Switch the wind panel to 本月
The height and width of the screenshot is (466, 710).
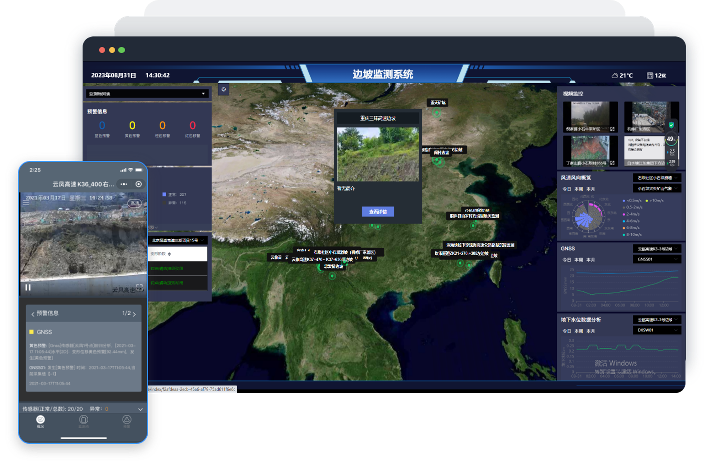tap(590, 189)
